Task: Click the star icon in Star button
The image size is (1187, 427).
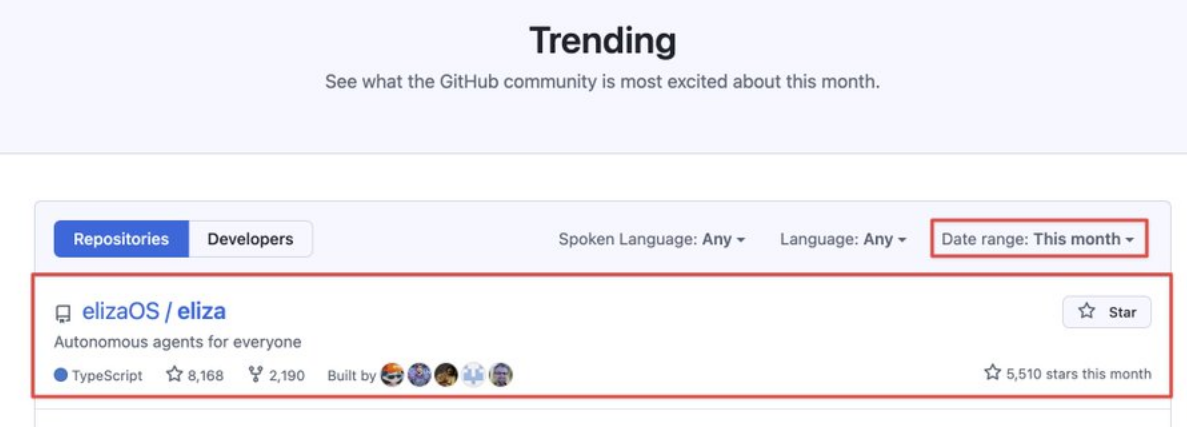Action: click(1086, 311)
